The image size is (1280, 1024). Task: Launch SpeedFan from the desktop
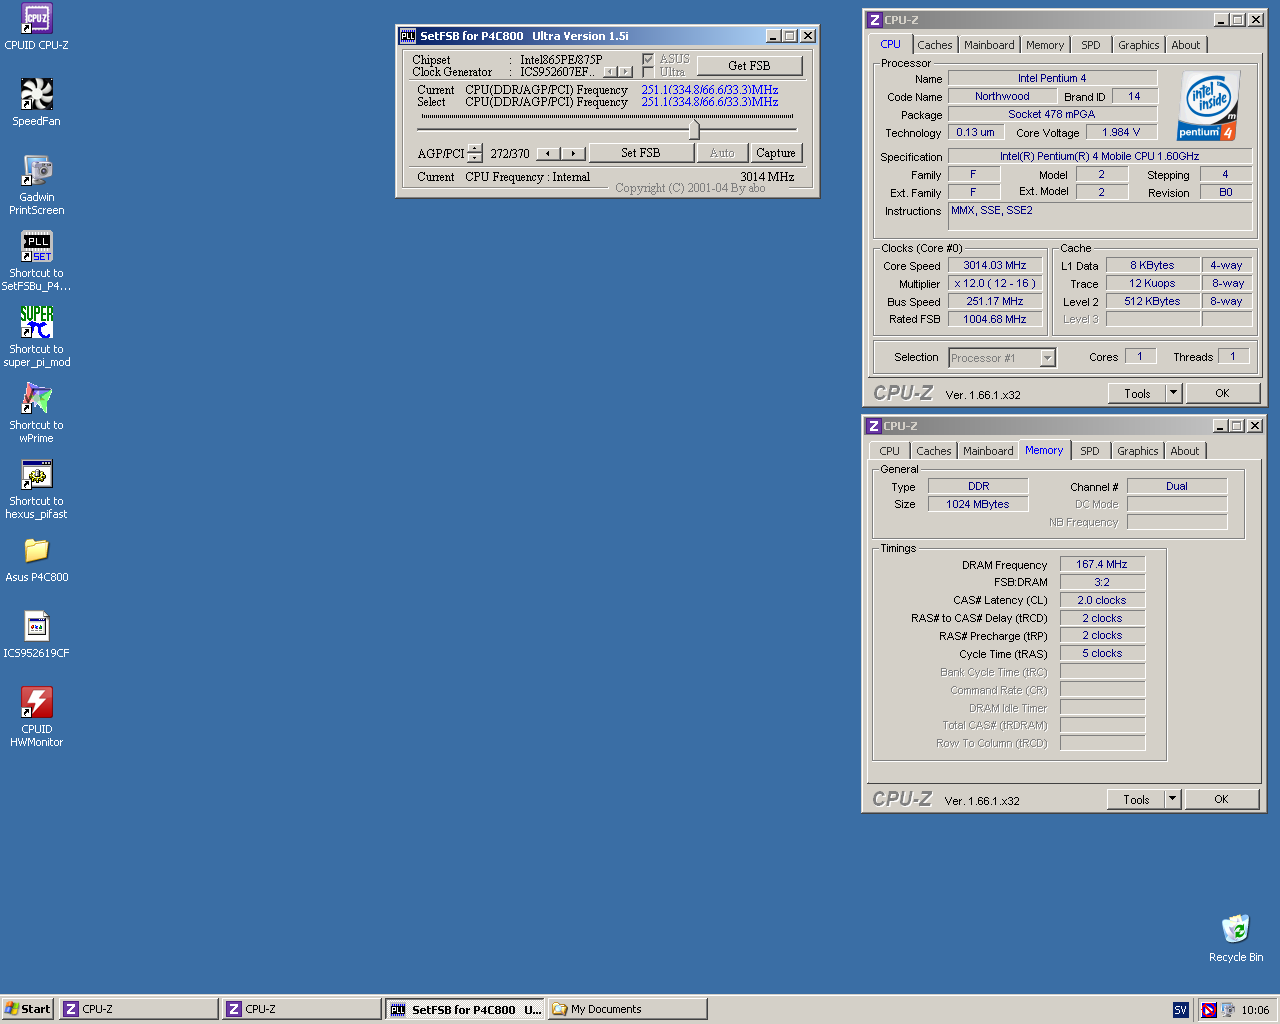click(37, 94)
